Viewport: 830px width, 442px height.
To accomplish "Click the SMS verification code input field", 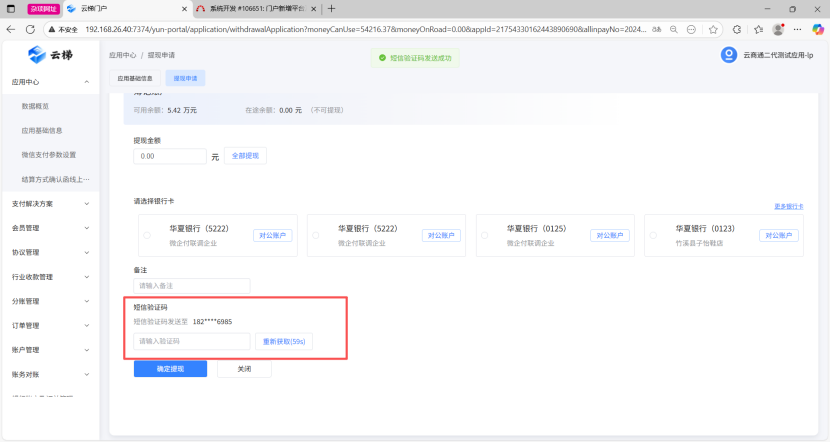I will point(191,341).
